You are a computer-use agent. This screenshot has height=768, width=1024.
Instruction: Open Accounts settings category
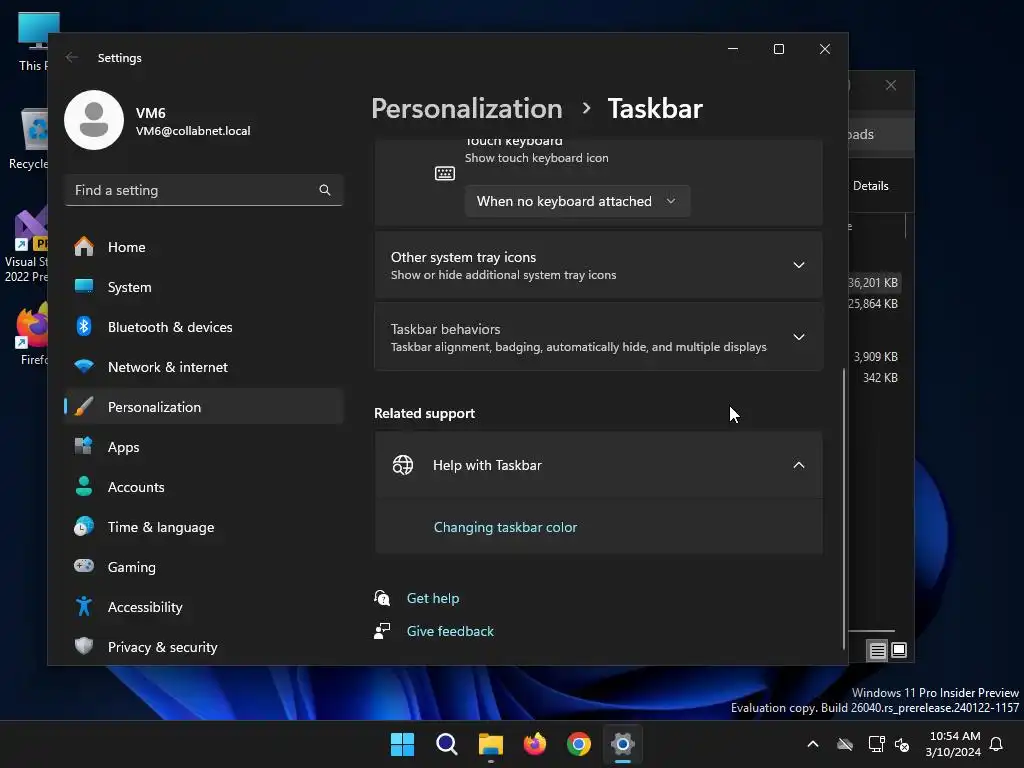click(x=204, y=487)
